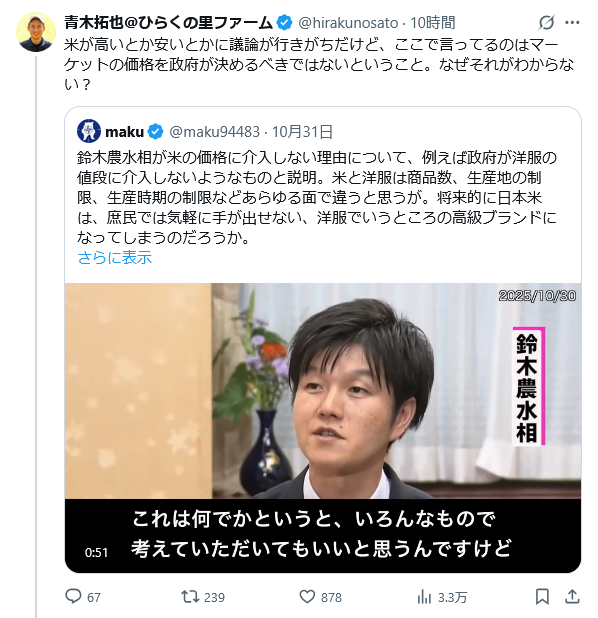Viewport: 598px width, 618px height.
Task: Open the reply comment icon
Action: [73, 597]
